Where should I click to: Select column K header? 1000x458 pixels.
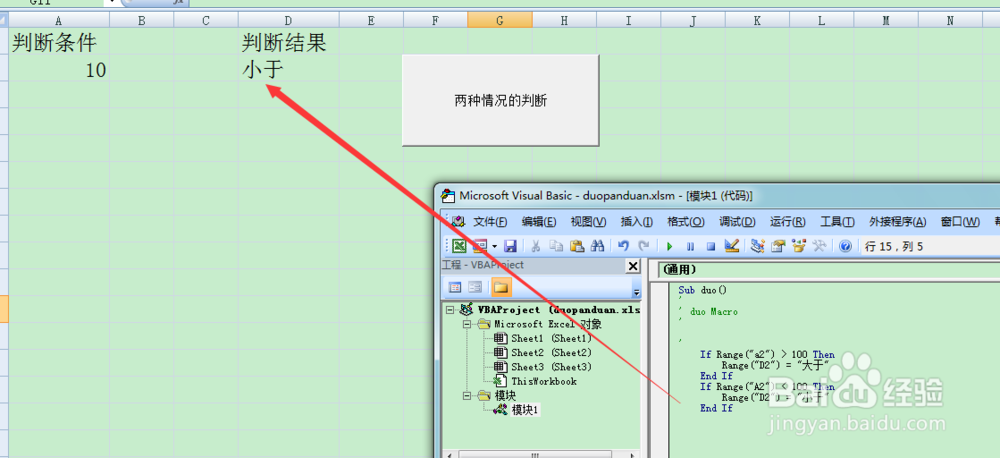[x=757, y=20]
